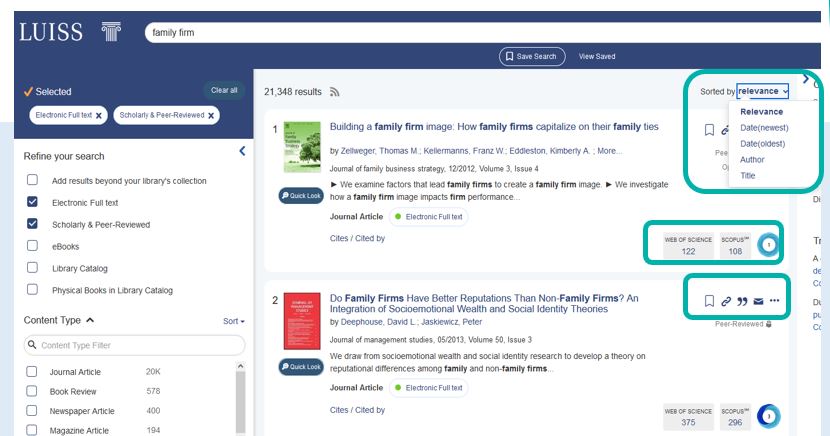Tick the Journal Article content type checkbox

(33, 372)
